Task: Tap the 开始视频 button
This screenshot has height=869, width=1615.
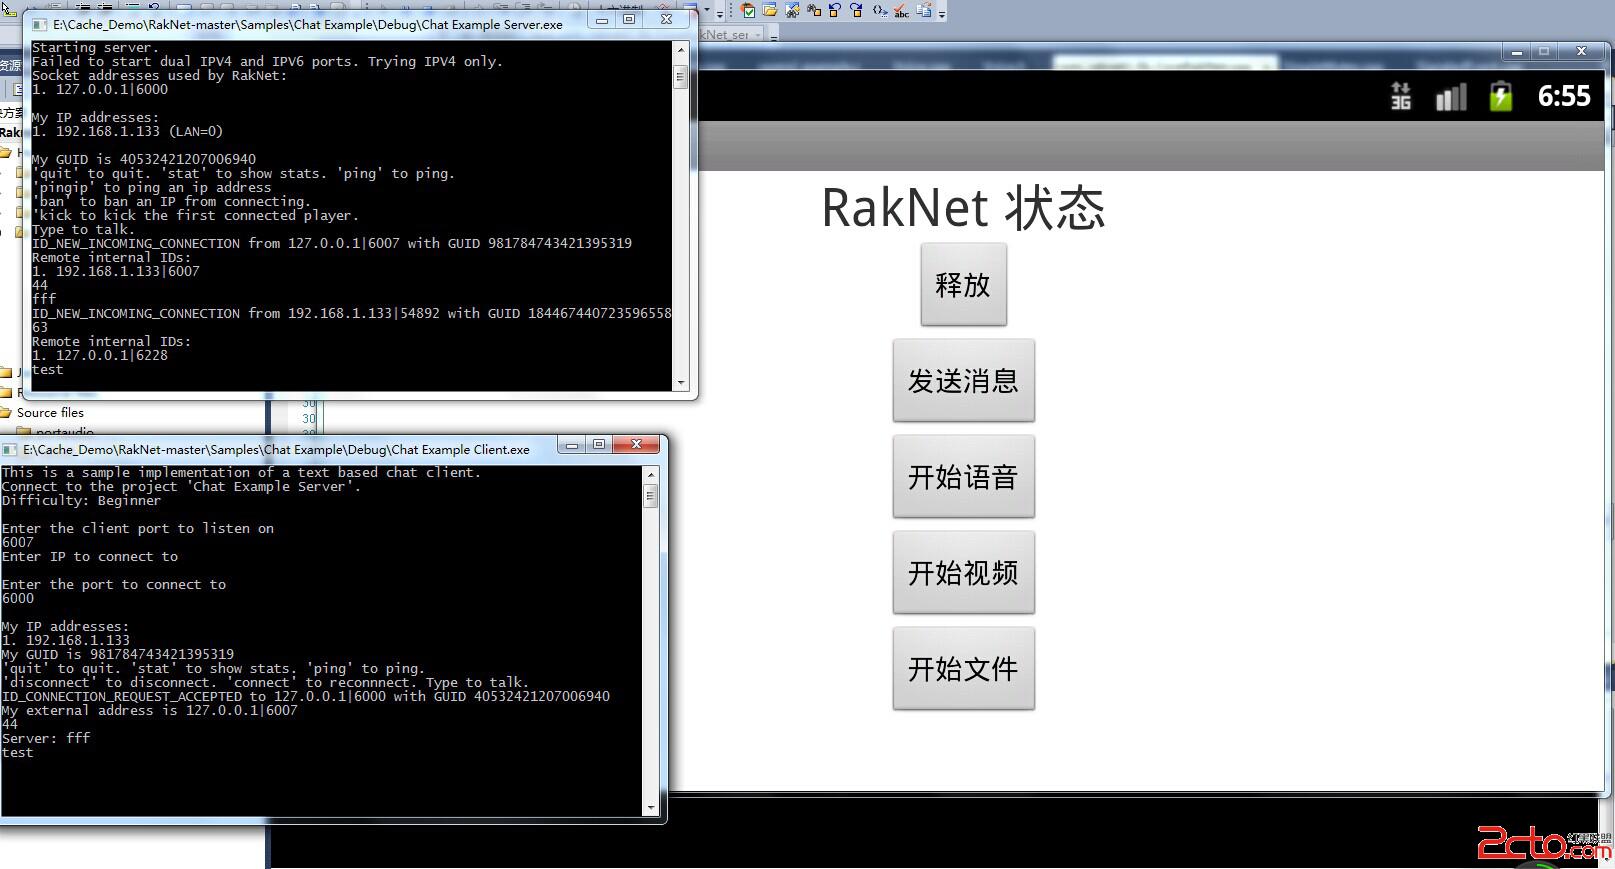Action: [963, 573]
